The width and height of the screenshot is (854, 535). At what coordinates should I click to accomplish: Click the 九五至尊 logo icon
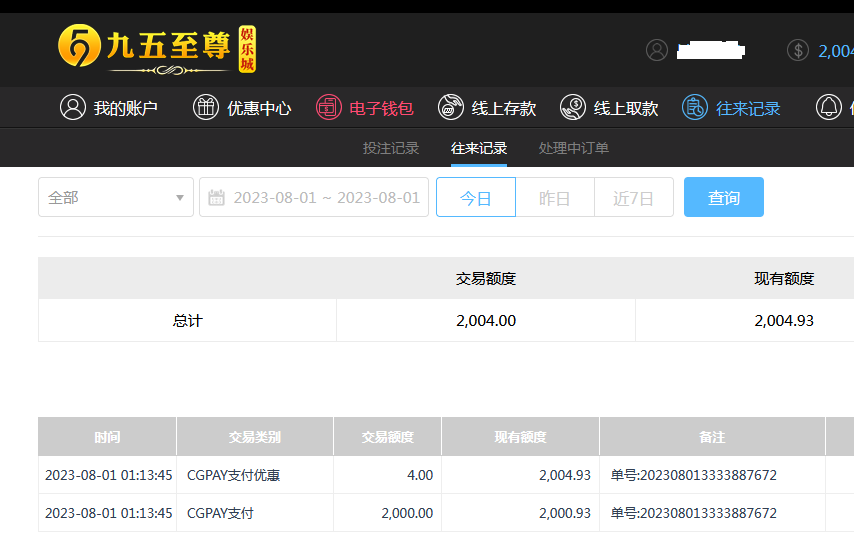[79, 46]
